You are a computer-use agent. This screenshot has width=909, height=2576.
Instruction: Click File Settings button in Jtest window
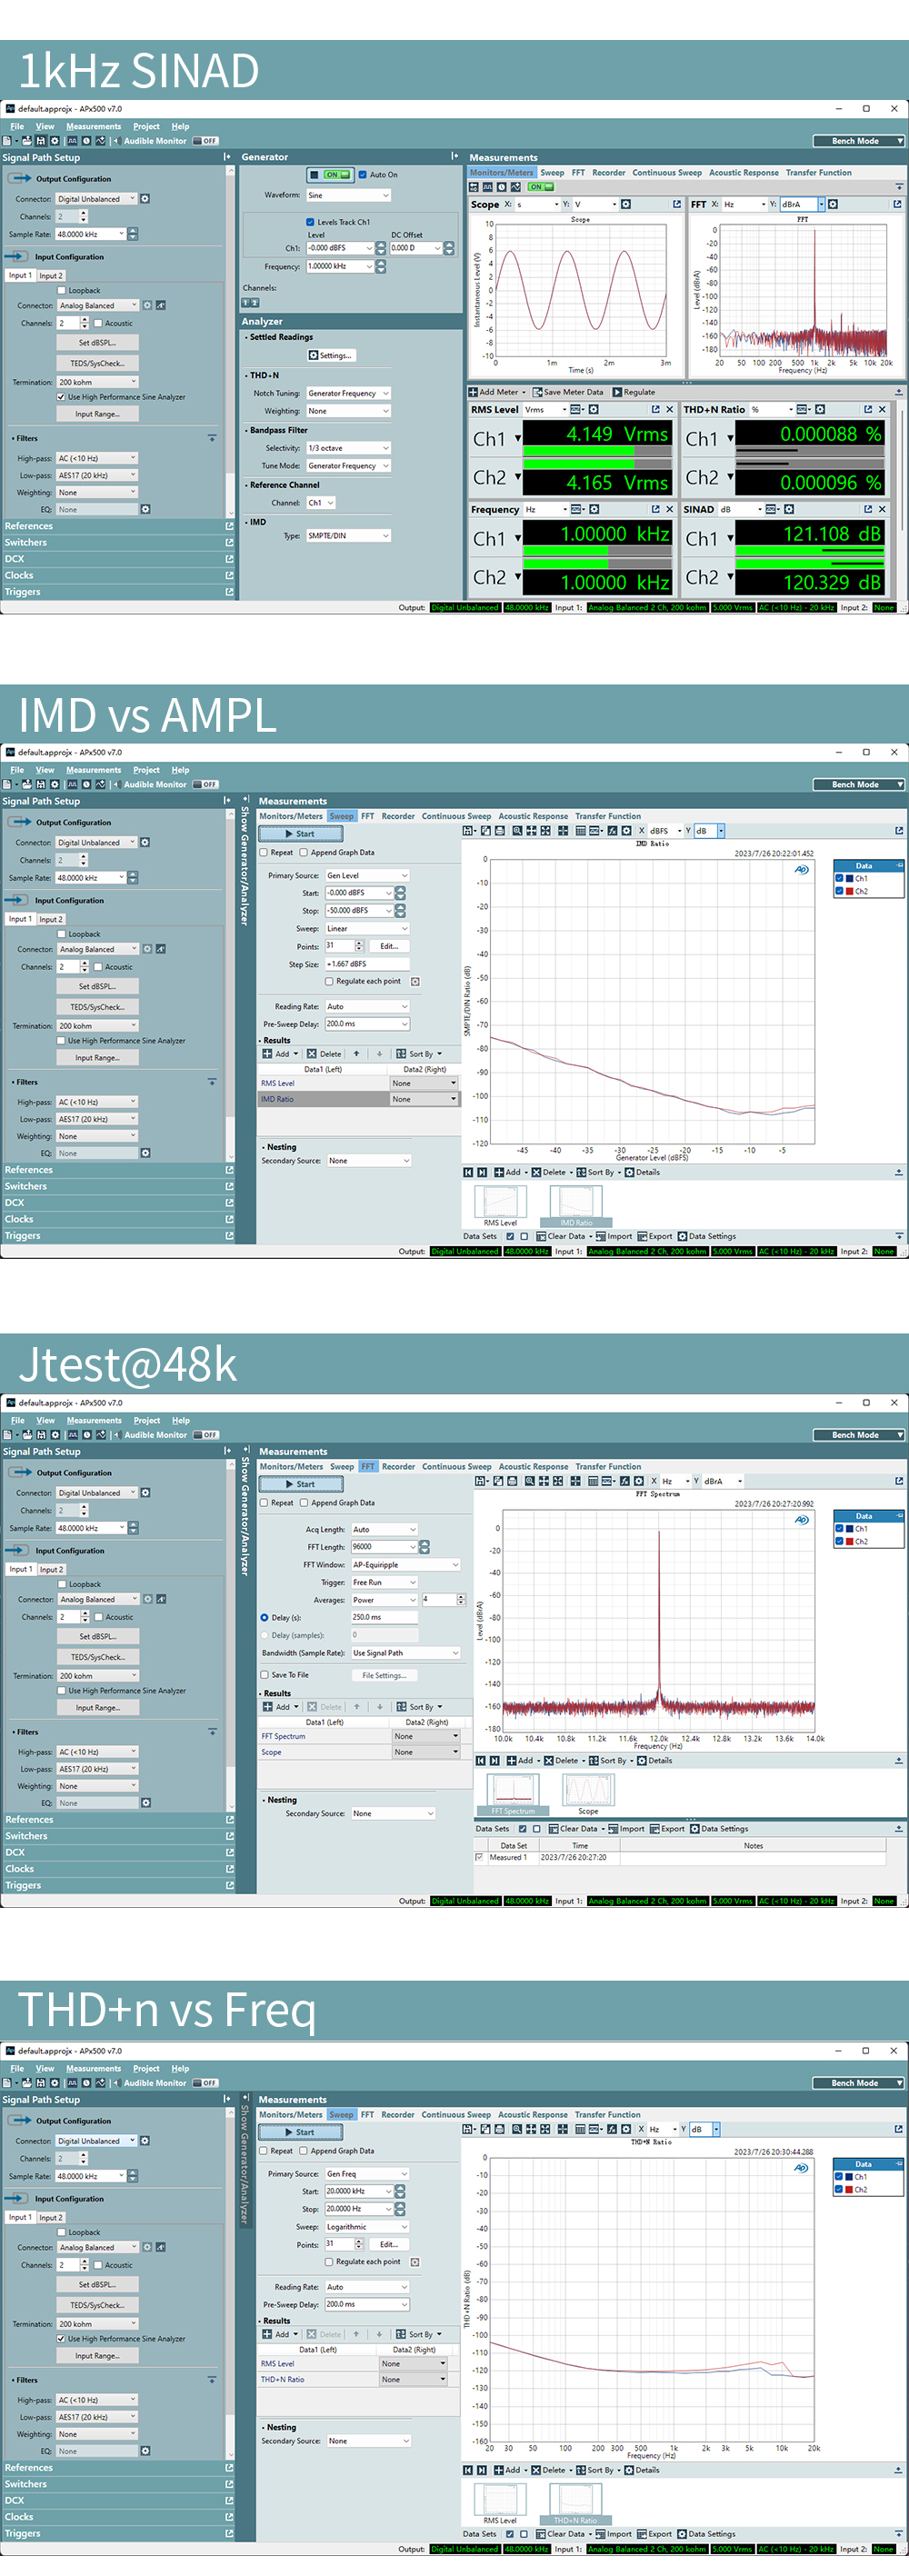(x=384, y=1675)
